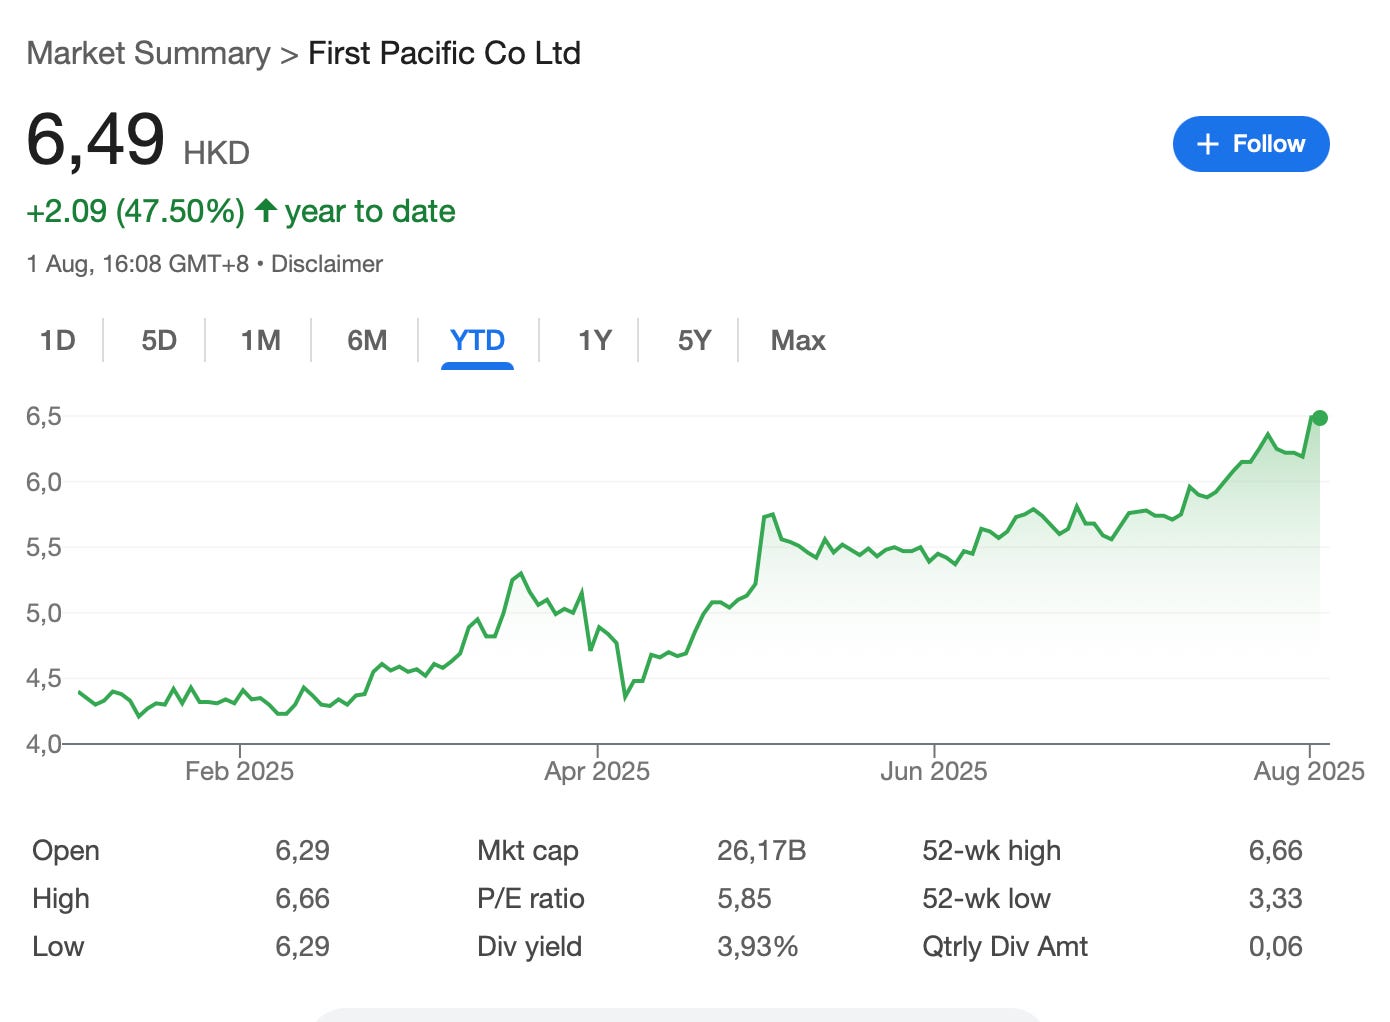Click the First Pacific Co Ltd title
Image resolution: width=1390 pixels, height=1022 pixels.
pyautogui.click(x=444, y=53)
